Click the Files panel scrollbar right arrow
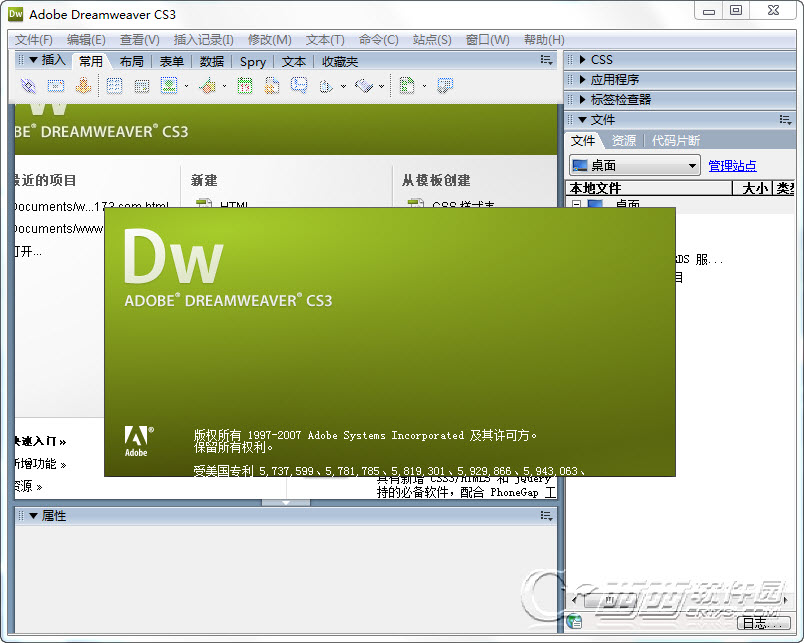 (786, 599)
